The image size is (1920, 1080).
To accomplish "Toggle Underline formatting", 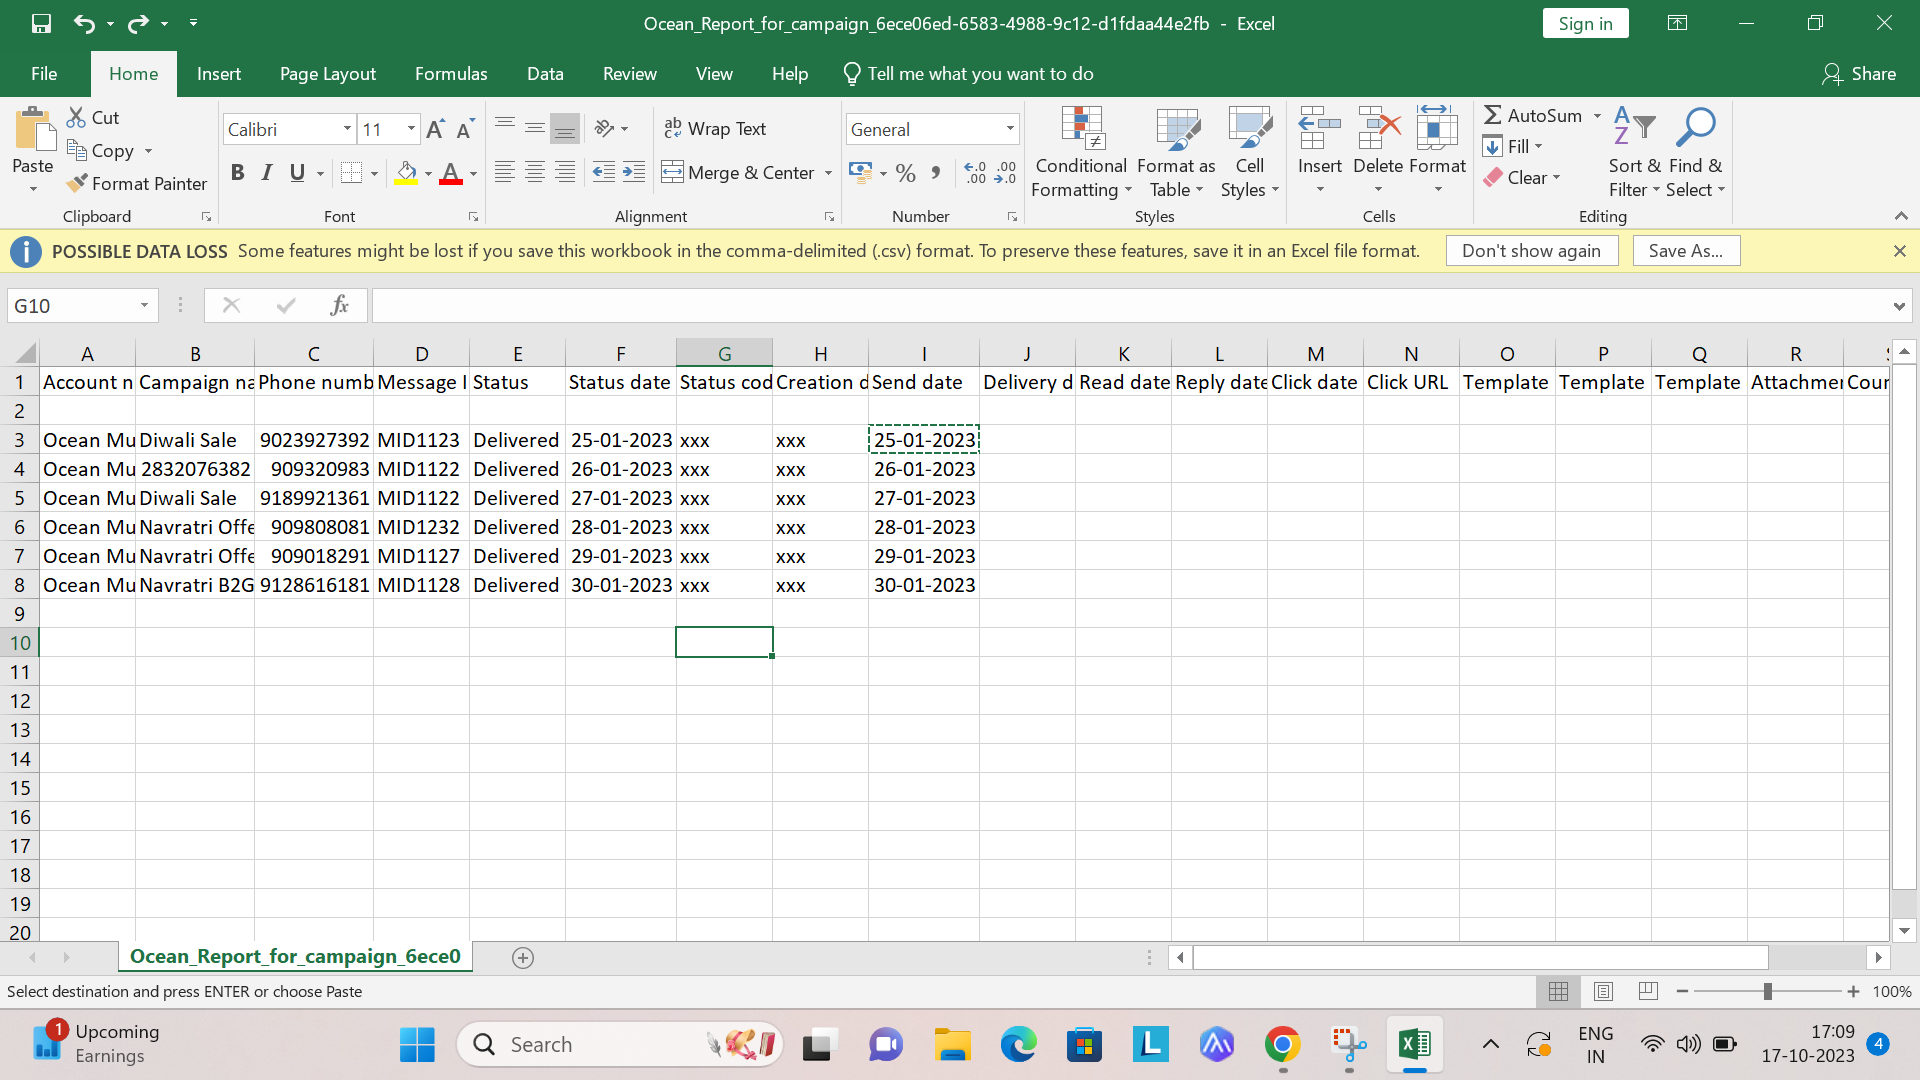I will pyautogui.click(x=297, y=172).
